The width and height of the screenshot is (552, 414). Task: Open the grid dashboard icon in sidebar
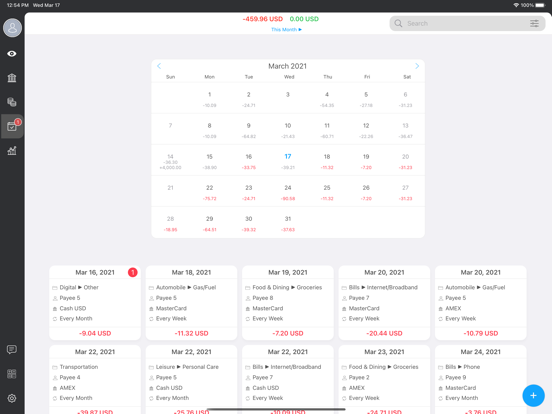point(12,374)
